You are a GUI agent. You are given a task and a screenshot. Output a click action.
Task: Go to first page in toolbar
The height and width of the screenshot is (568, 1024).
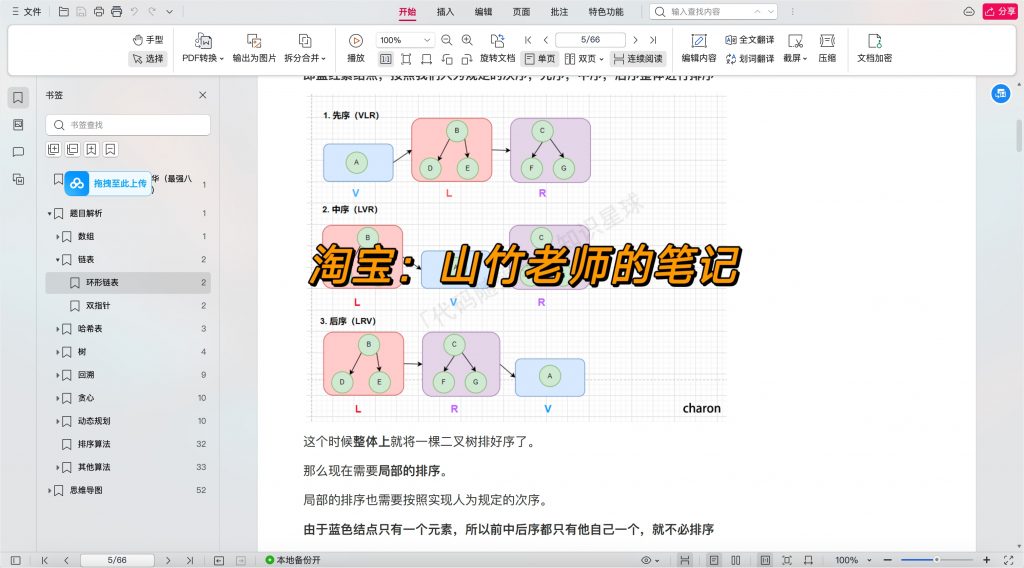click(x=528, y=40)
